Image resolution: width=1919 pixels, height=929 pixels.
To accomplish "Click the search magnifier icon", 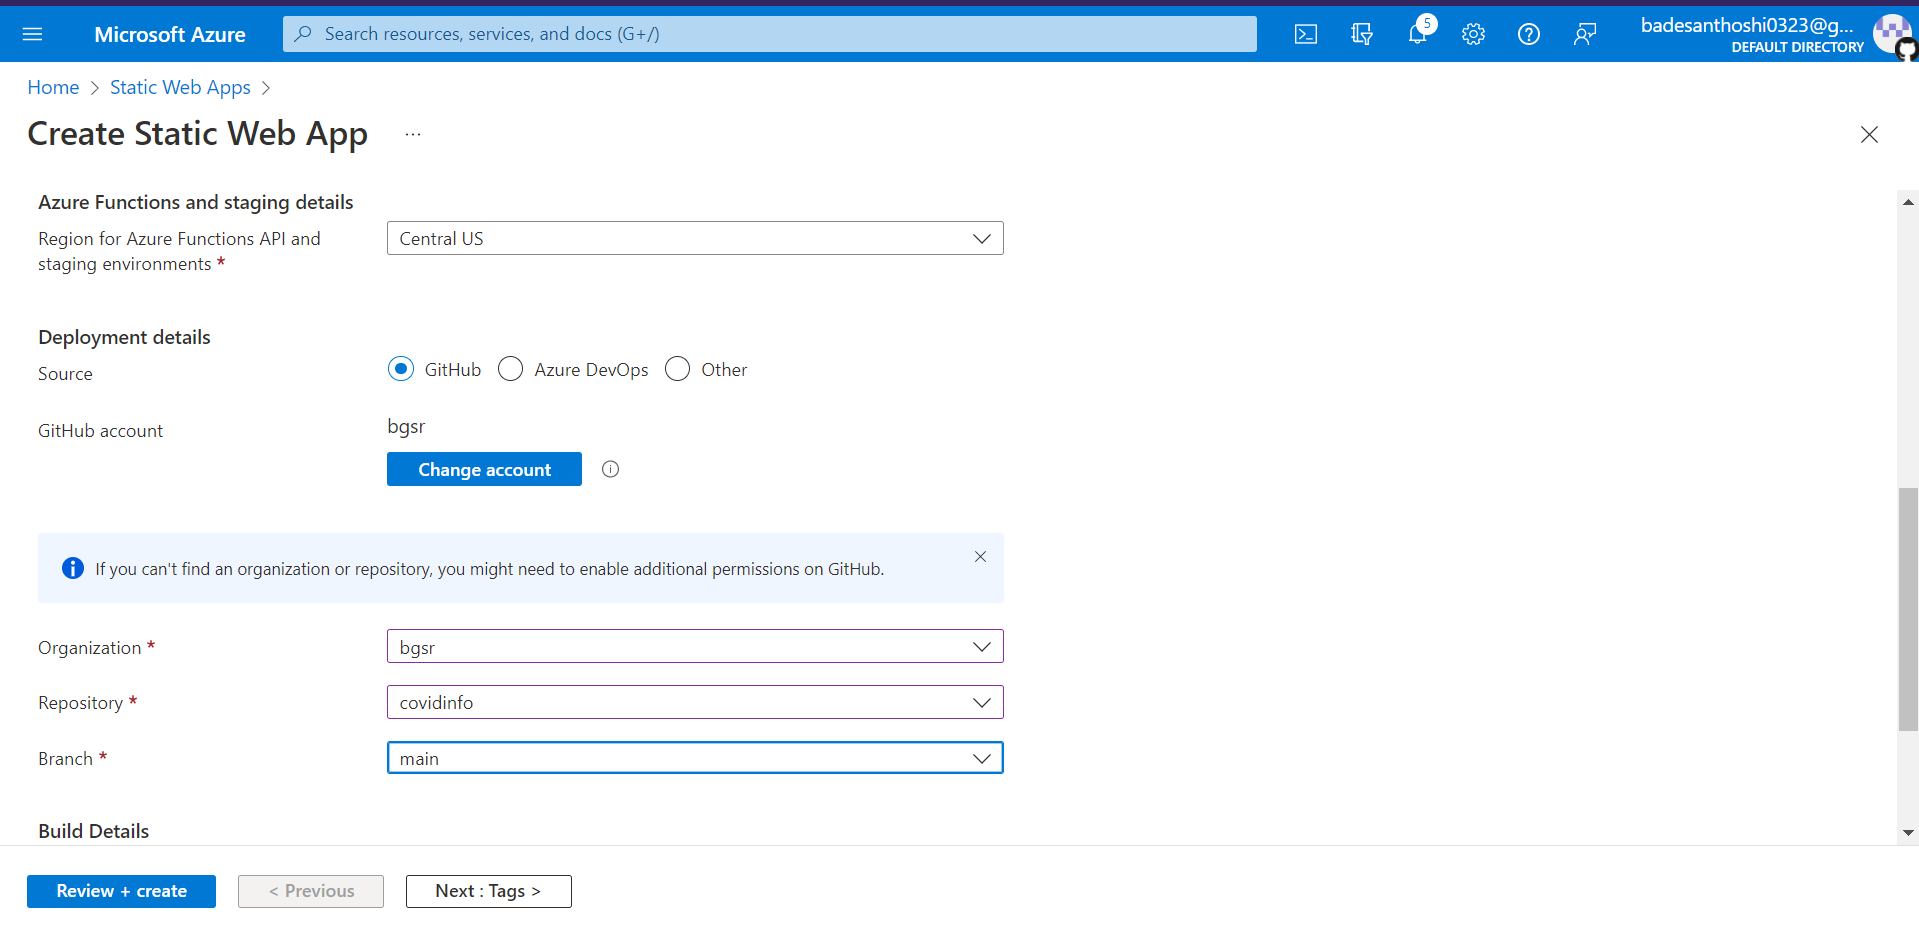I will [x=303, y=34].
